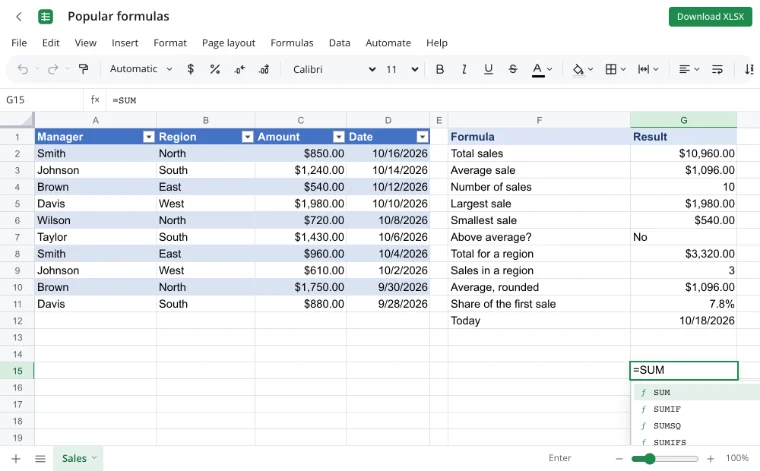Open the Help menu
Screen dimensions: 760x471
[437, 43]
